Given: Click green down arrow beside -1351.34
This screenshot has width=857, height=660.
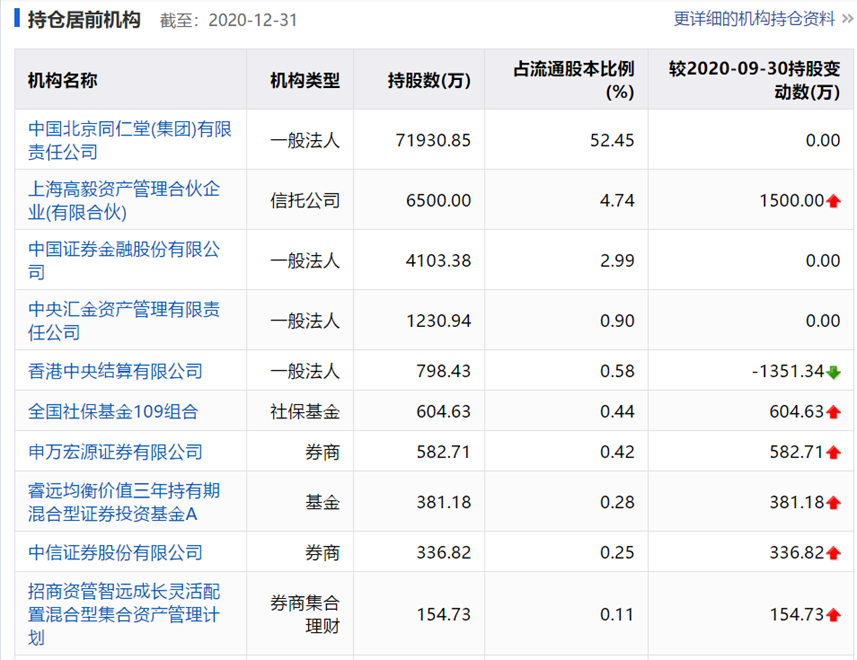Looking at the screenshot, I should [x=833, y=372].
